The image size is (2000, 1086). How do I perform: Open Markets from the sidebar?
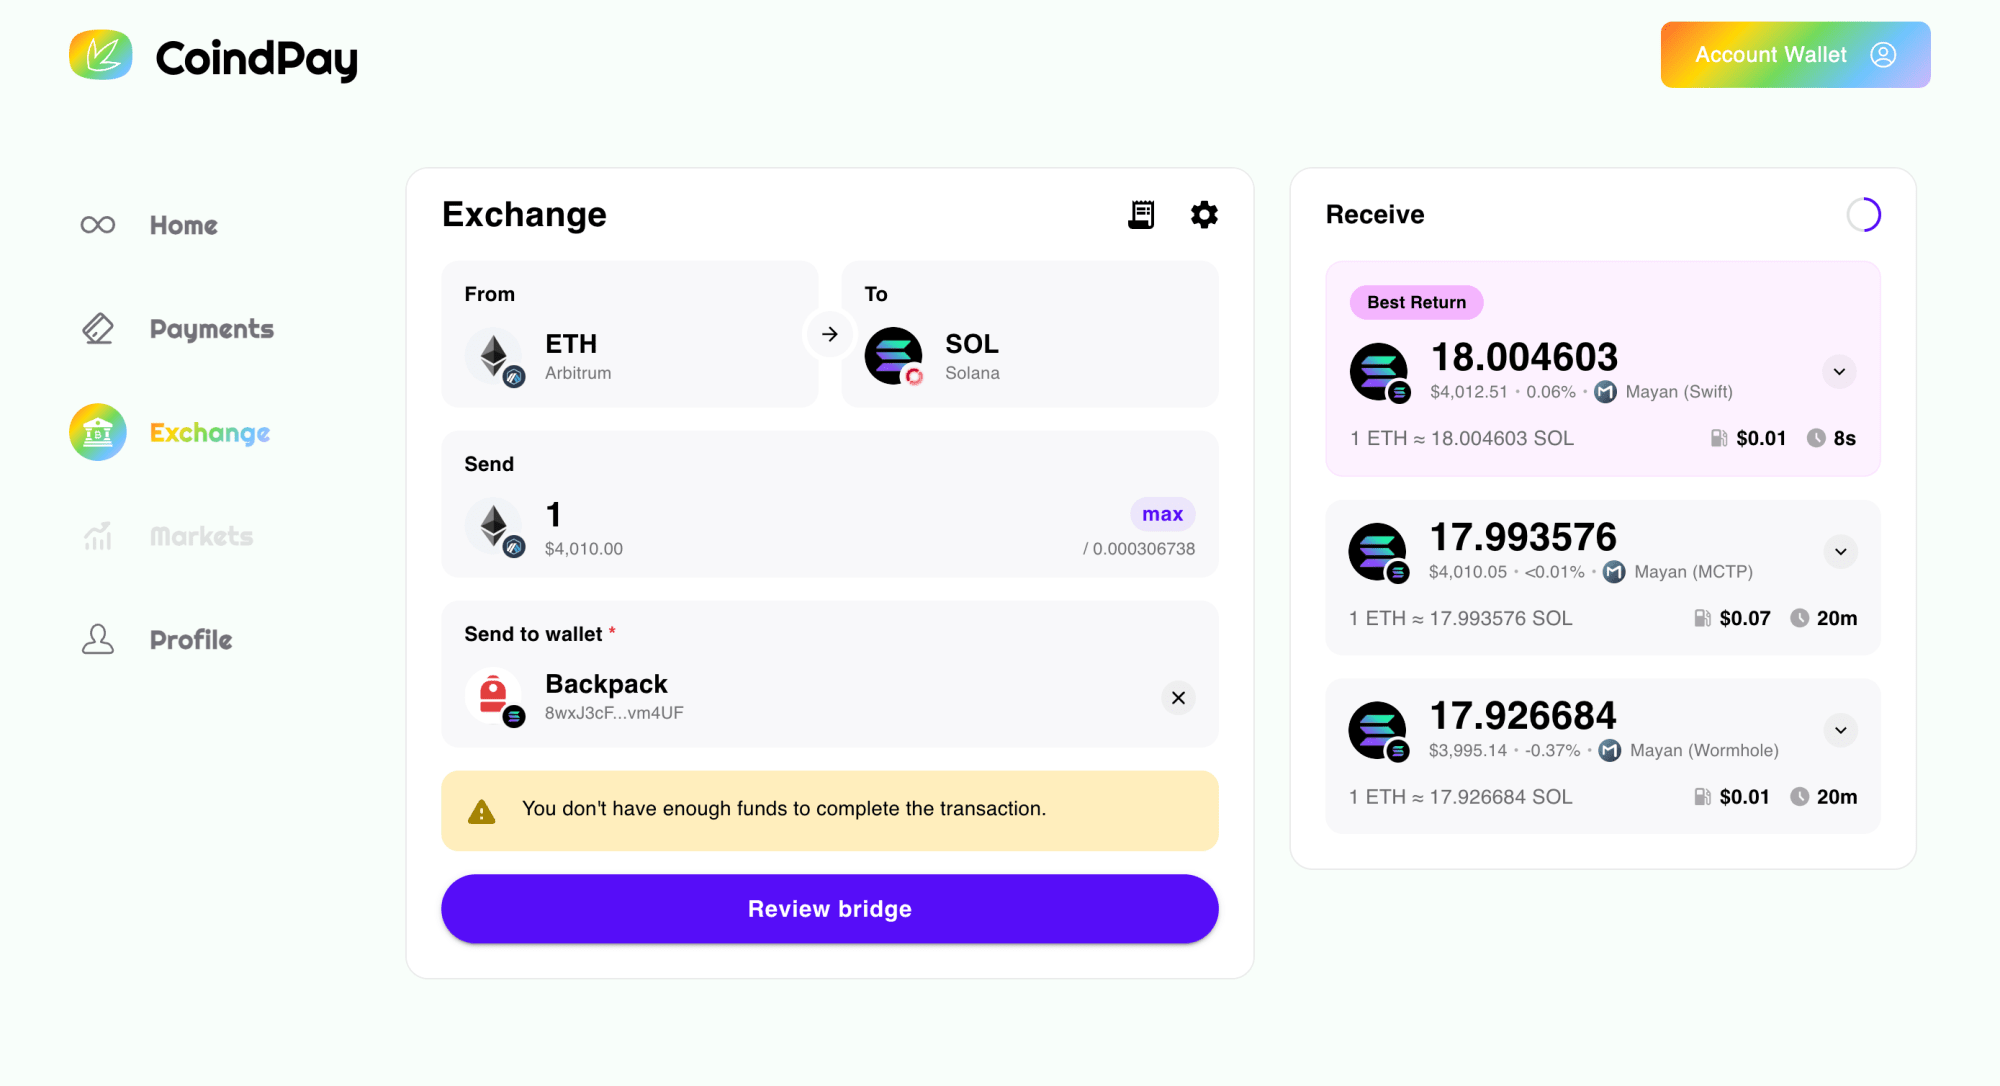tap(97, 535)
